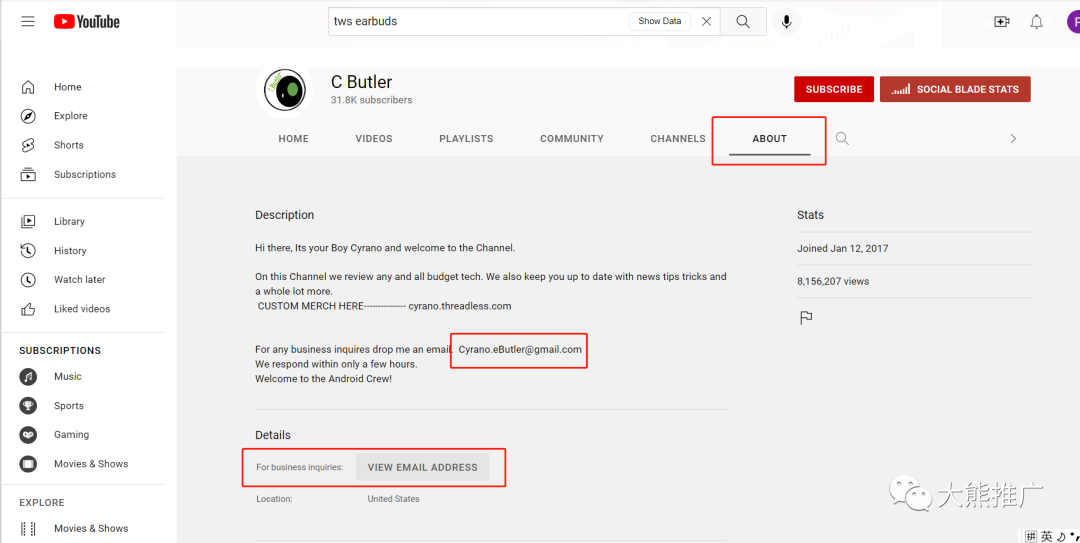Image resolution: width=1080 pixels, height=543 pixels.
Task: Click the Library icon
Action: (28, 221)
